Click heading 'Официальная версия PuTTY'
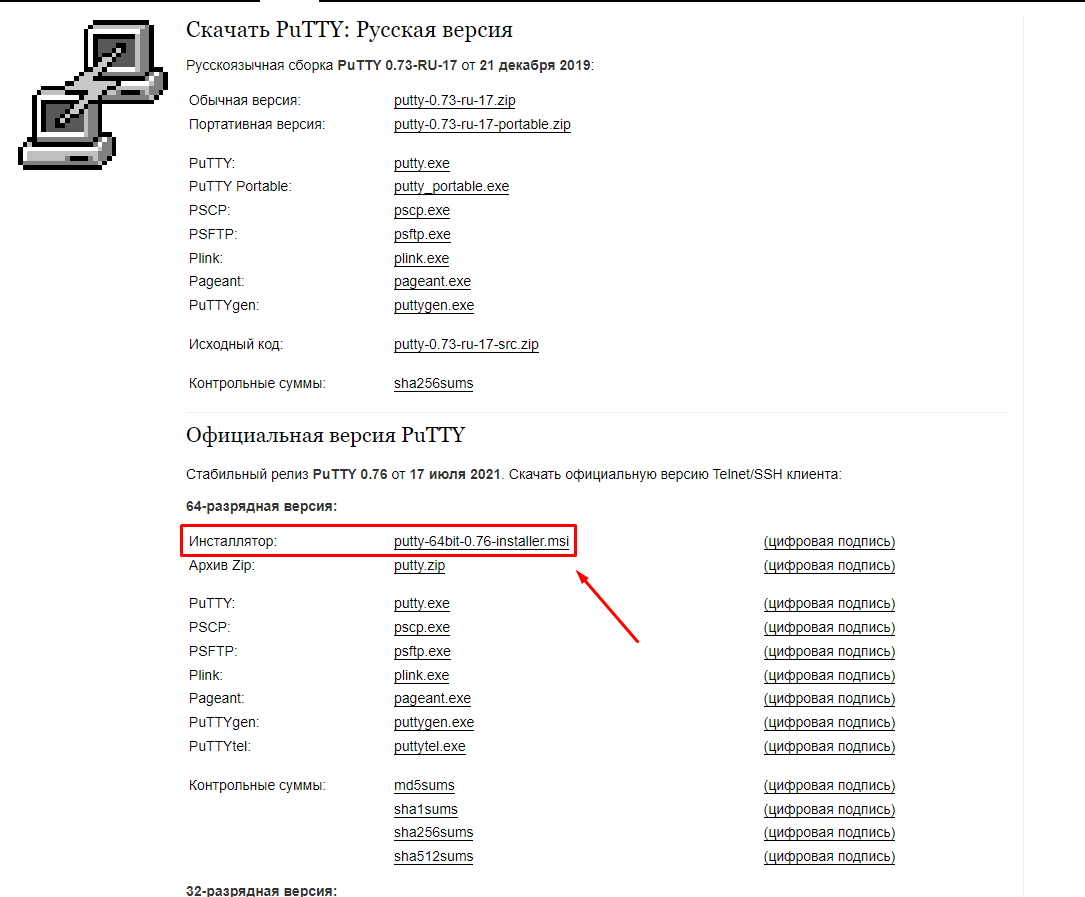The image size is (1085, 897). click(x=325, y=435)
